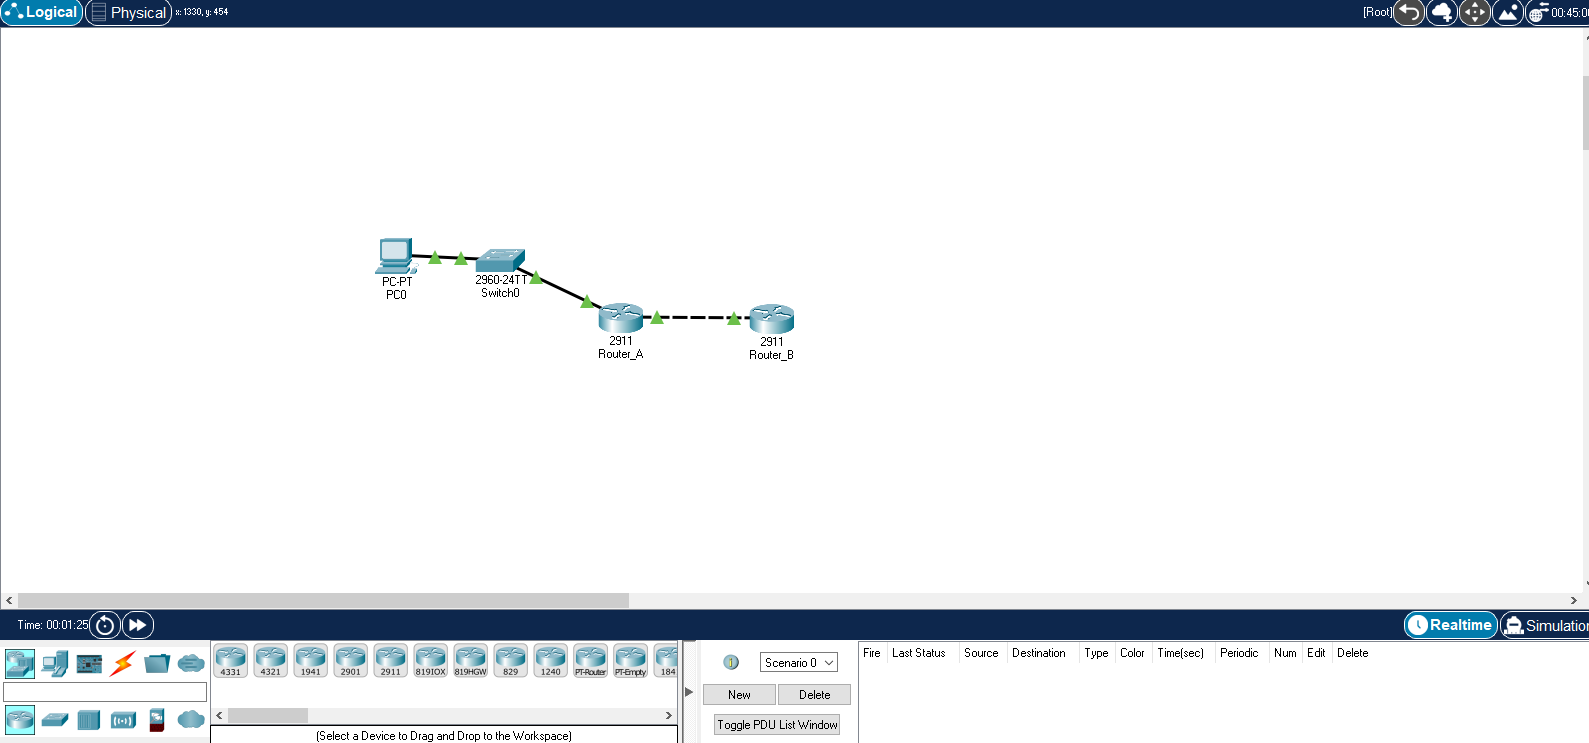1589x743 pixels.
Task: Click Toggle PDU List Window button
Action: [777, 725]
